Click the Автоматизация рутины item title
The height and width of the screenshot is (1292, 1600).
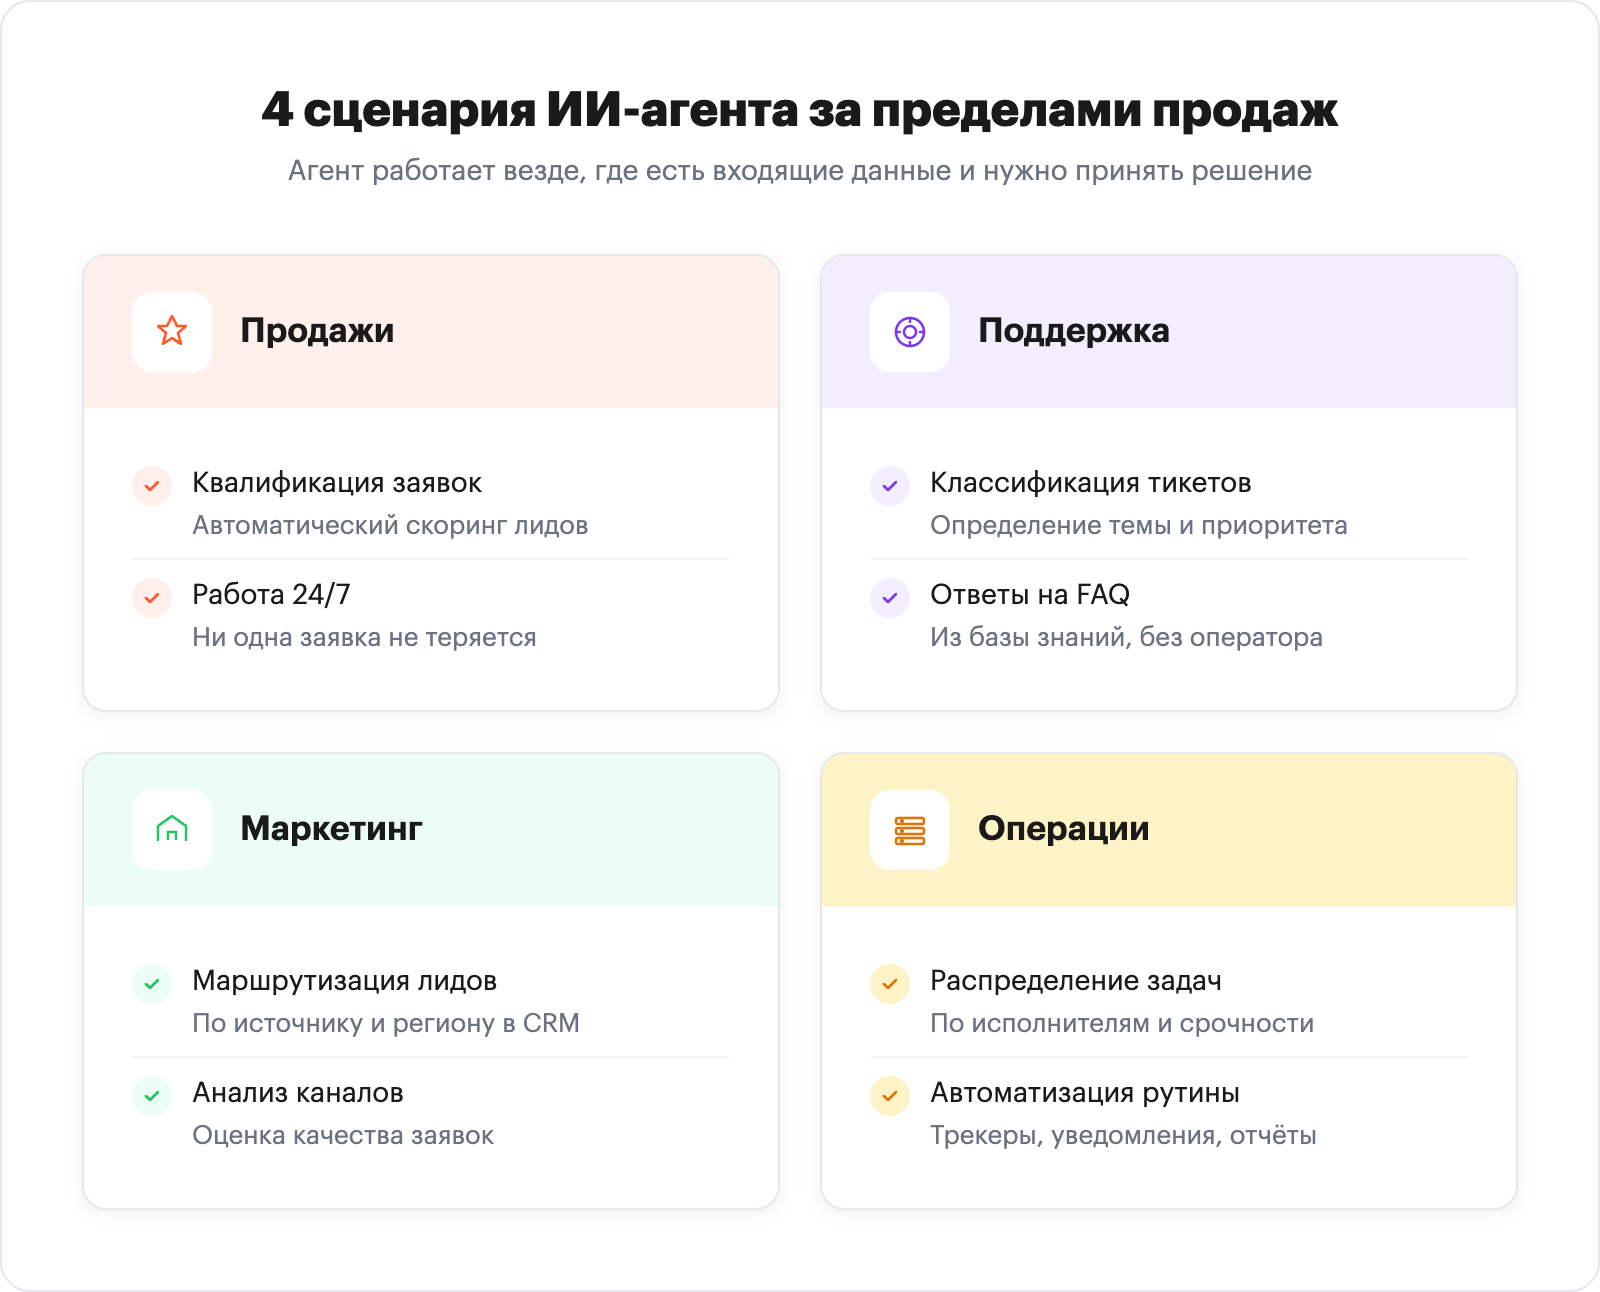pyautogui.click(x=1085, y=1093)
